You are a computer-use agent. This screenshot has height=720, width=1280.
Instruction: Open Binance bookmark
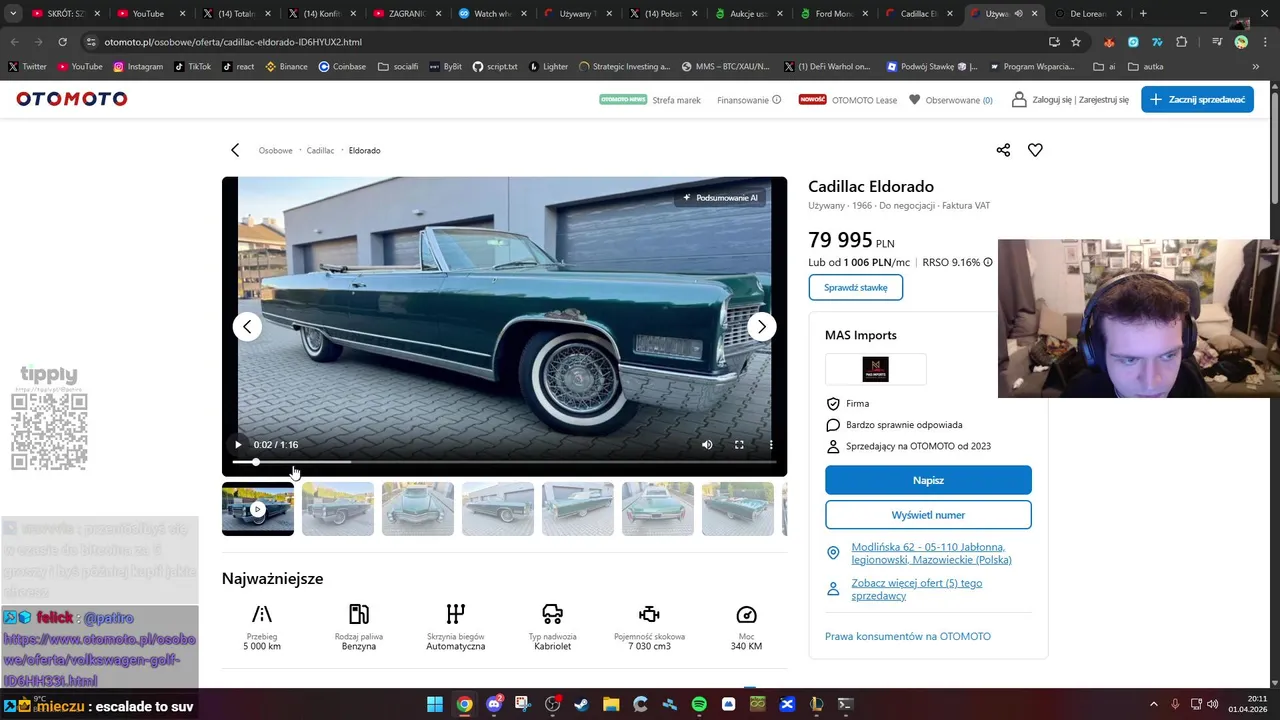pyautogui.click(x=287, y=67)
